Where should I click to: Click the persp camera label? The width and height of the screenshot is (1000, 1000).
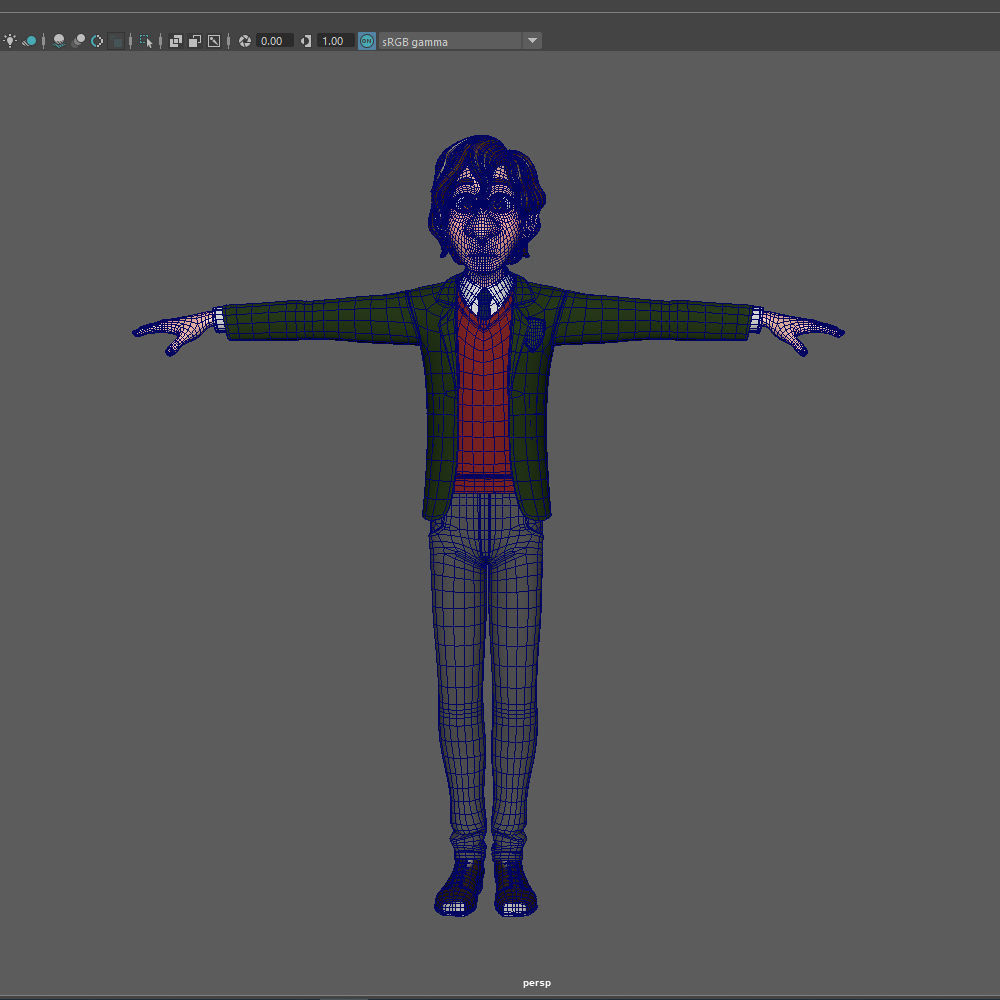536,983
